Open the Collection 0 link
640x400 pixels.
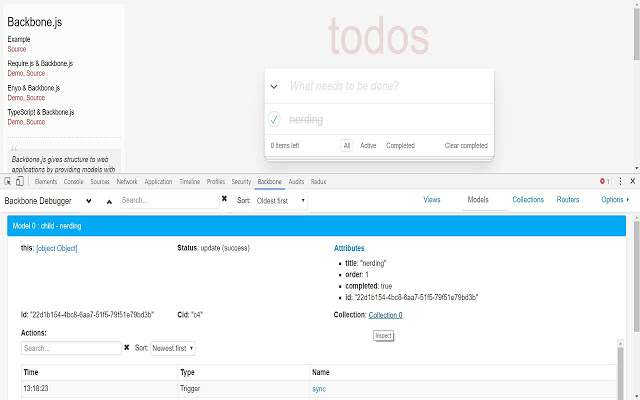coord(385,315)
